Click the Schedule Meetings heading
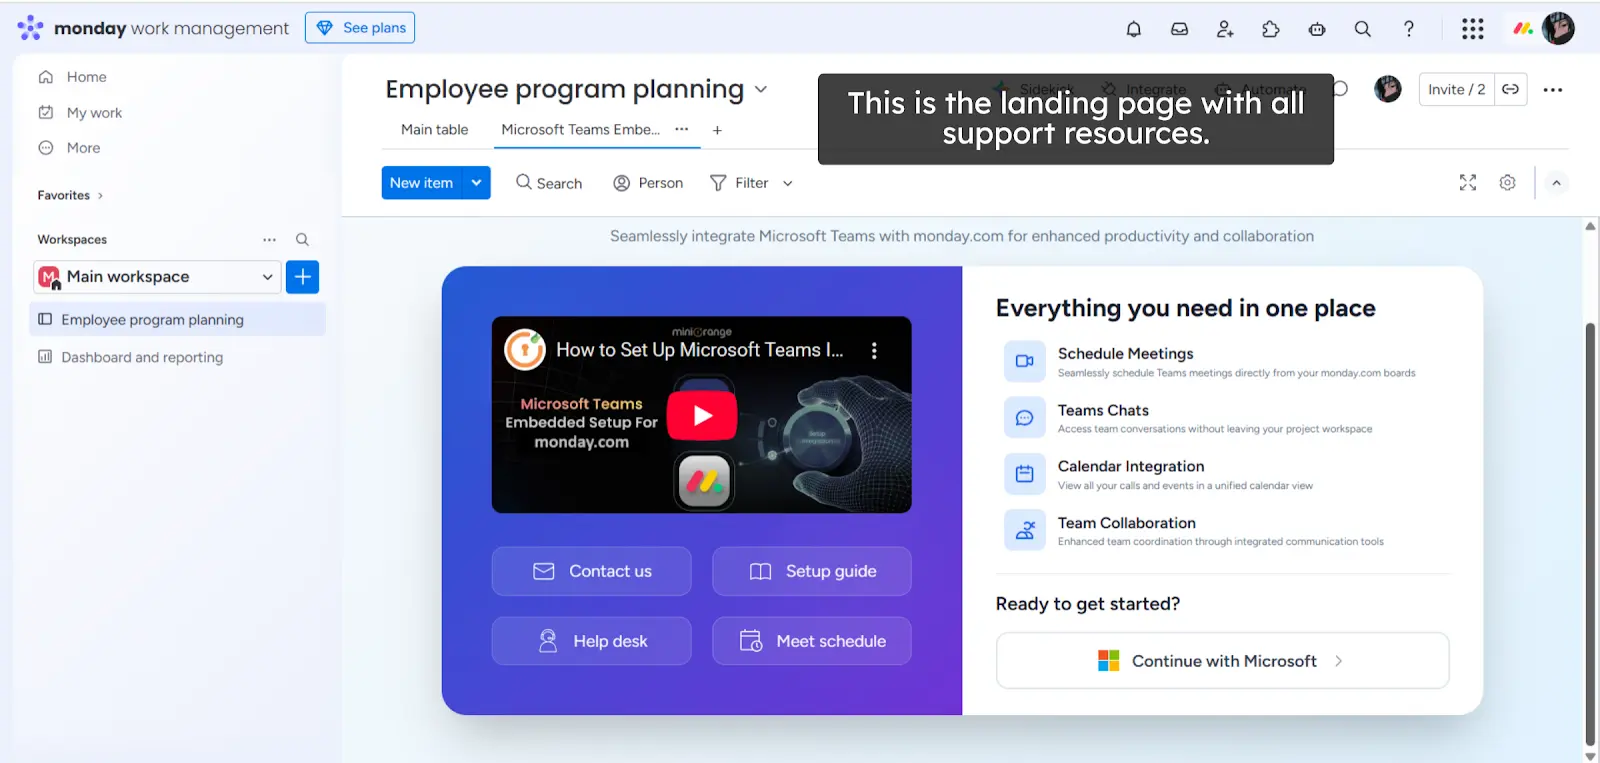The width and height of the screenshot is (1600, 763). coord(1126,353)
